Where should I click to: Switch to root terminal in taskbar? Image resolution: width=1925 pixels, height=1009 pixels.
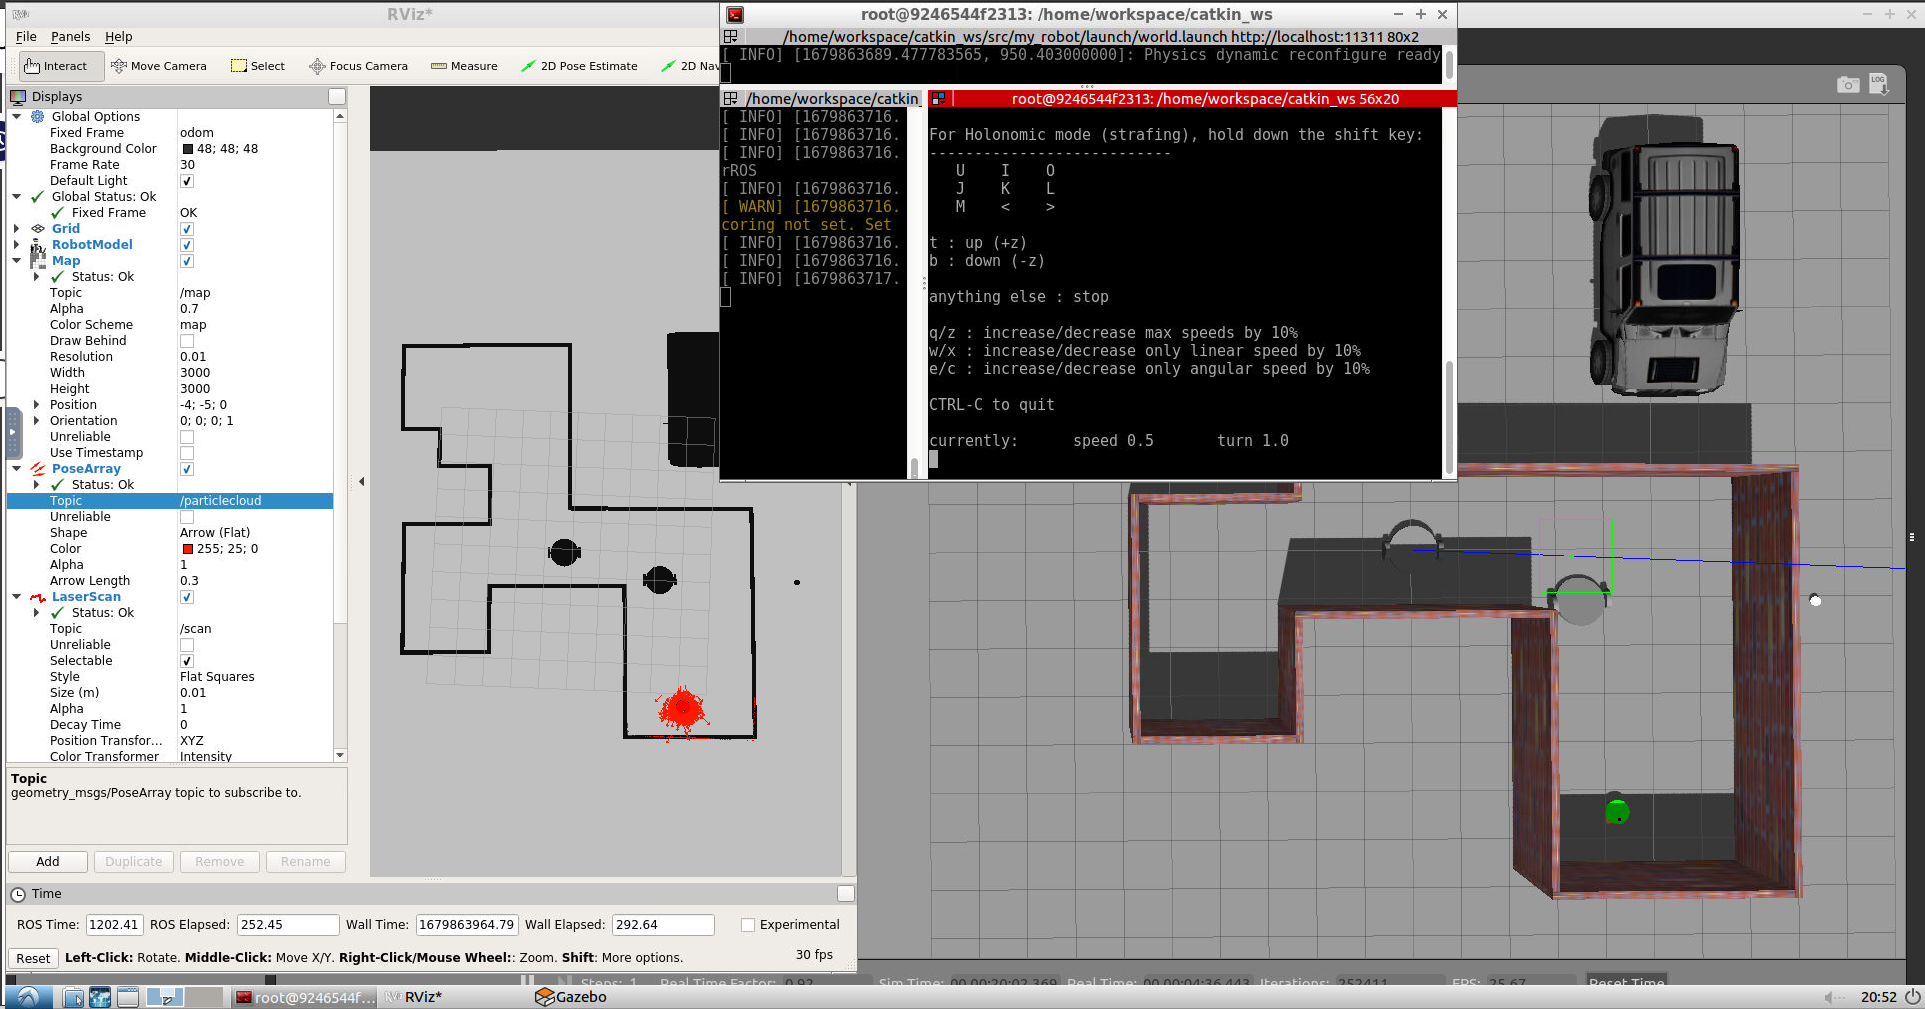305,997
